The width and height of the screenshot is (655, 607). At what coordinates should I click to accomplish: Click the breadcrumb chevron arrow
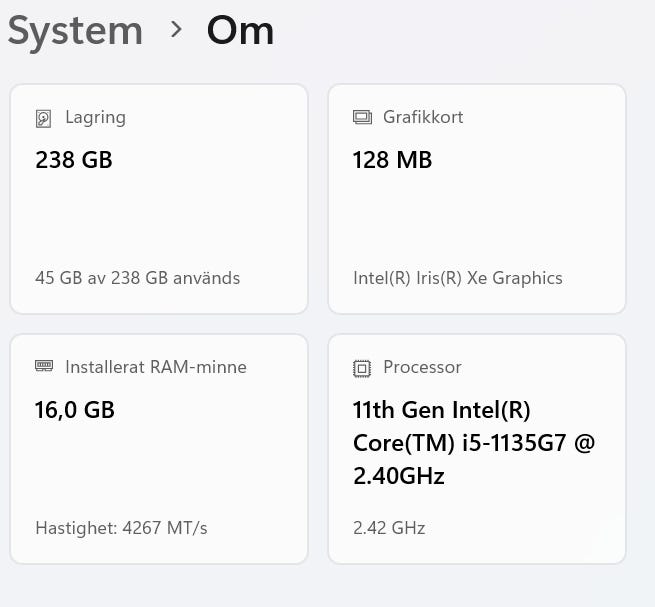(x=177, y=30)
